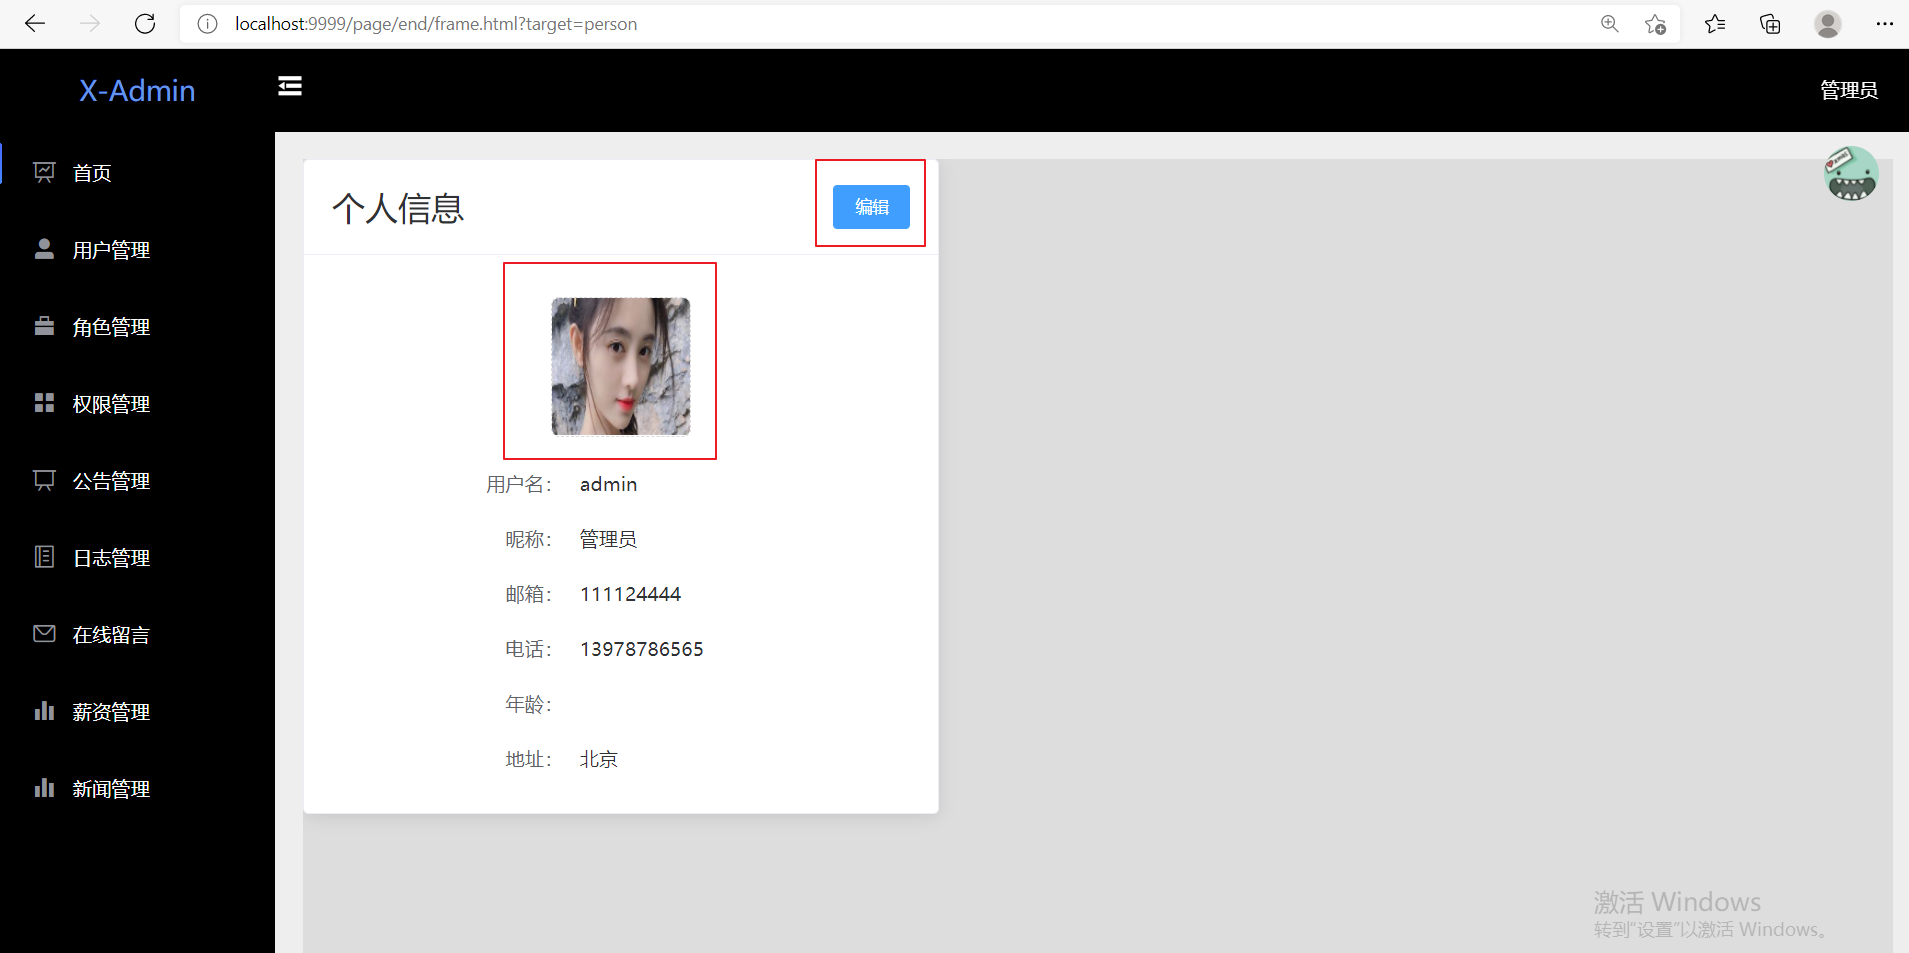1909x953 pixels.
Task: Open 新闻管理 menu item
Action: tap(137, 789)
